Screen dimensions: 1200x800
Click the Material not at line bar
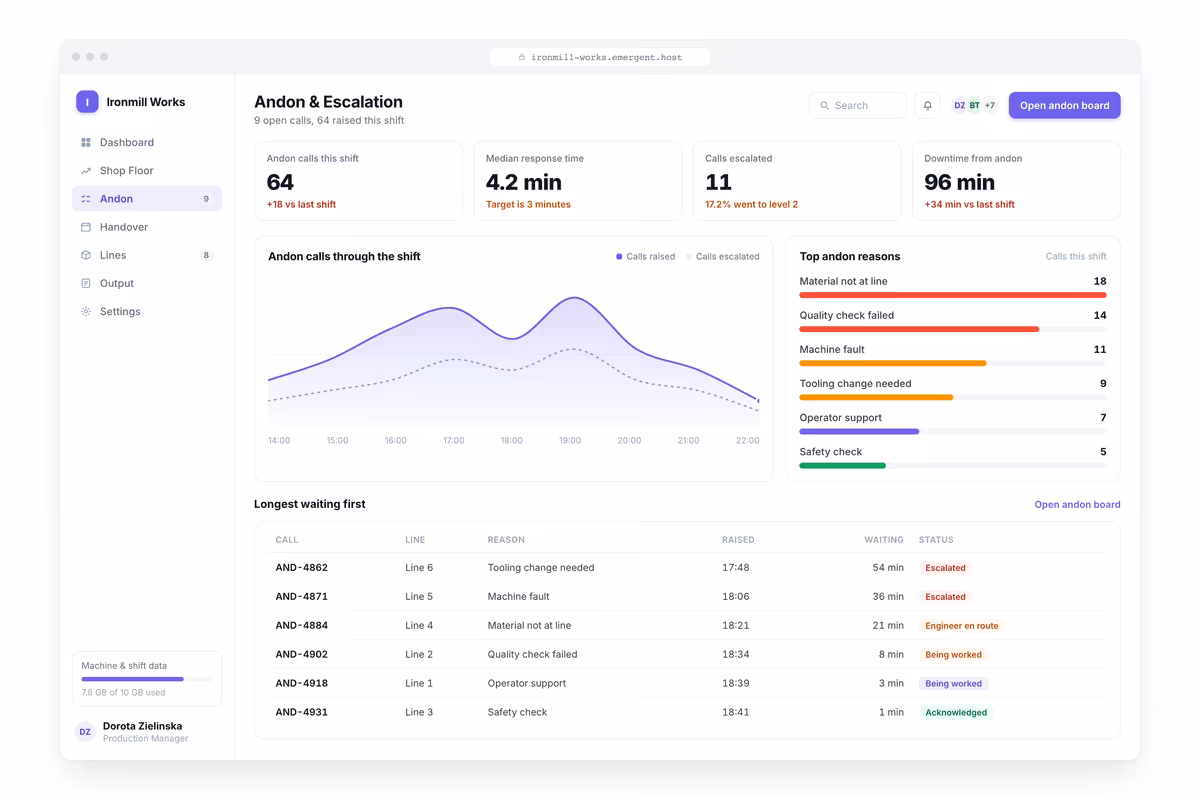point(953,295)
